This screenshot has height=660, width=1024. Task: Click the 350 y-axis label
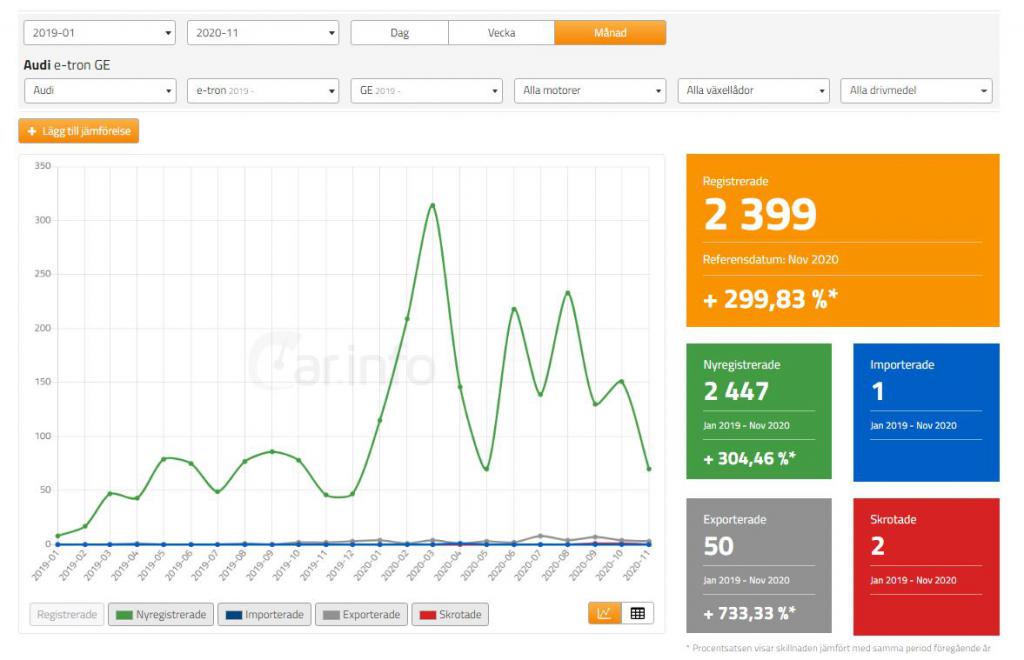coord(42,166)
